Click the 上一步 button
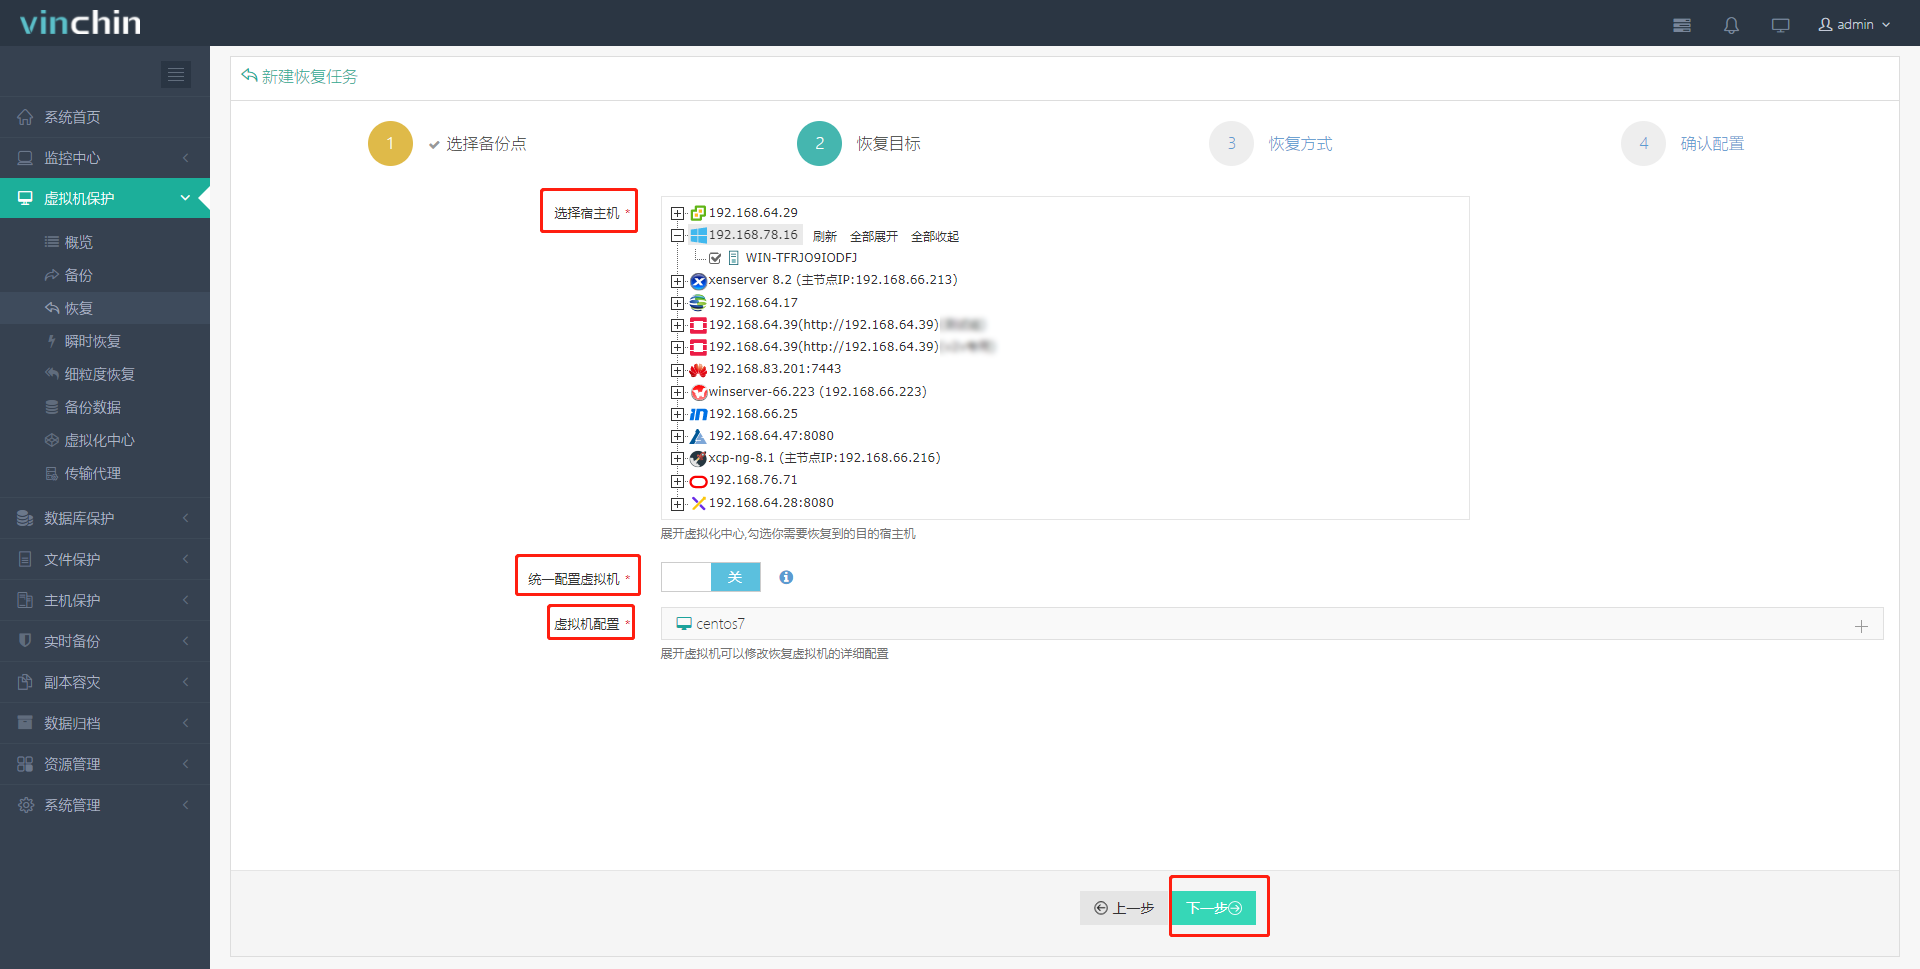1920x969 pixels. coord(1123,908)
